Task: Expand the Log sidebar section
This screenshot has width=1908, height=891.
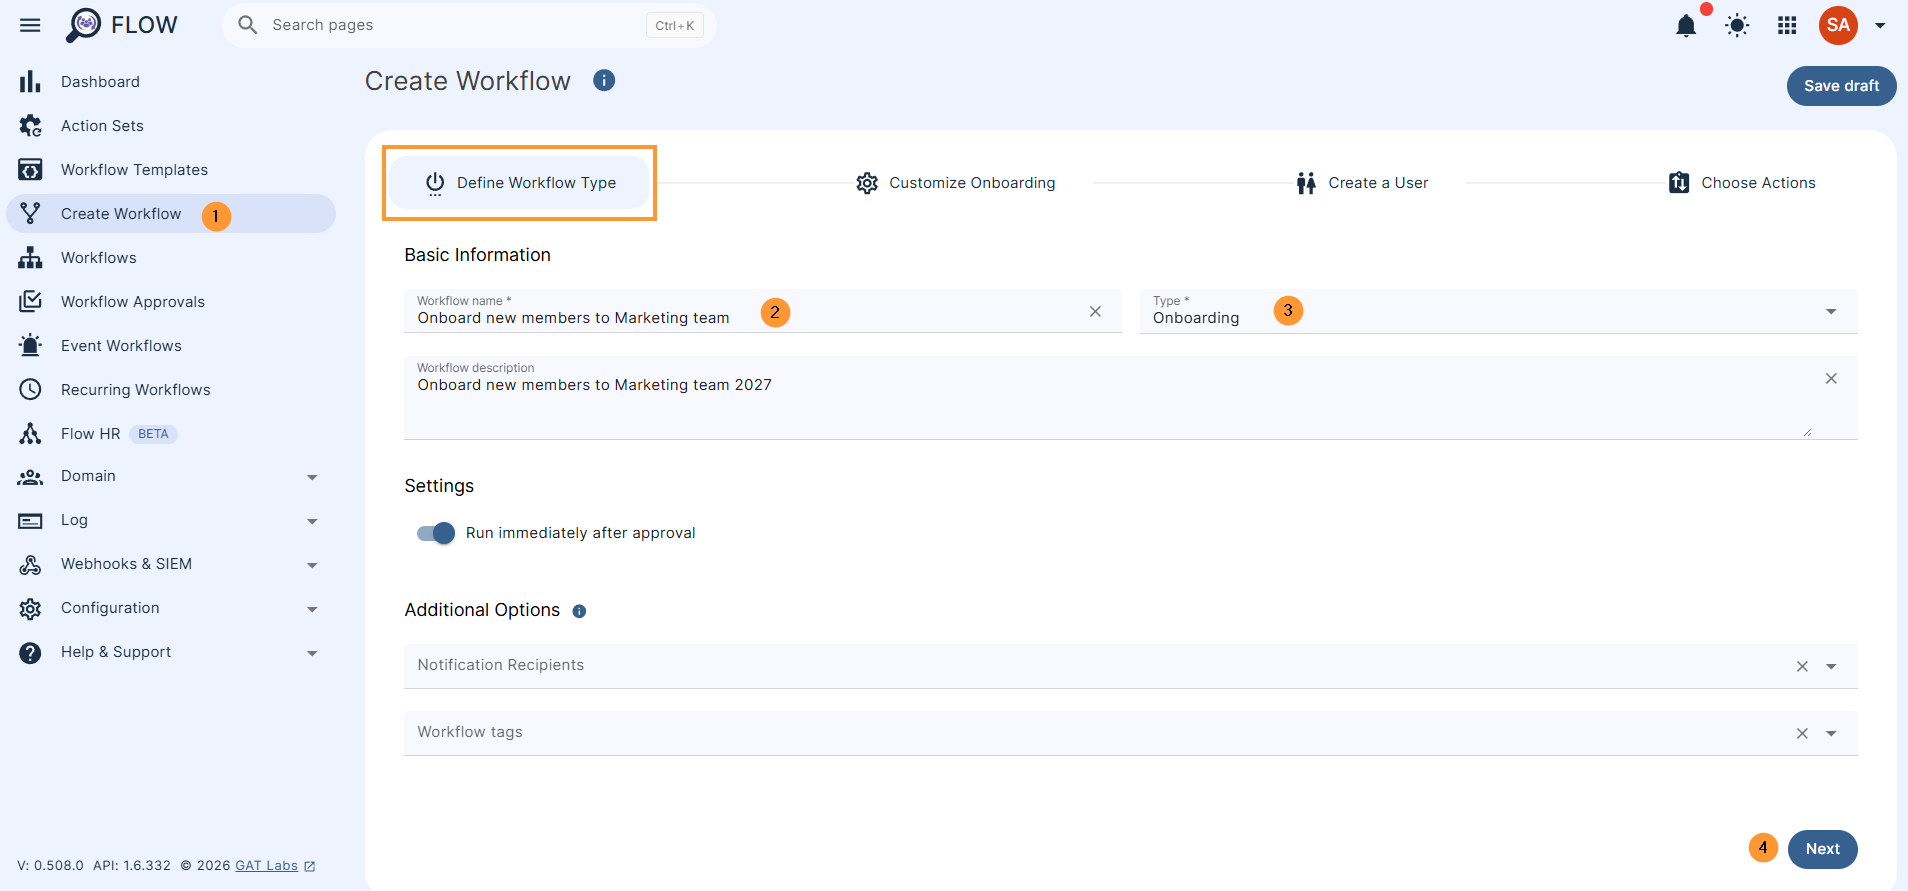Action: tap(312, 521)
